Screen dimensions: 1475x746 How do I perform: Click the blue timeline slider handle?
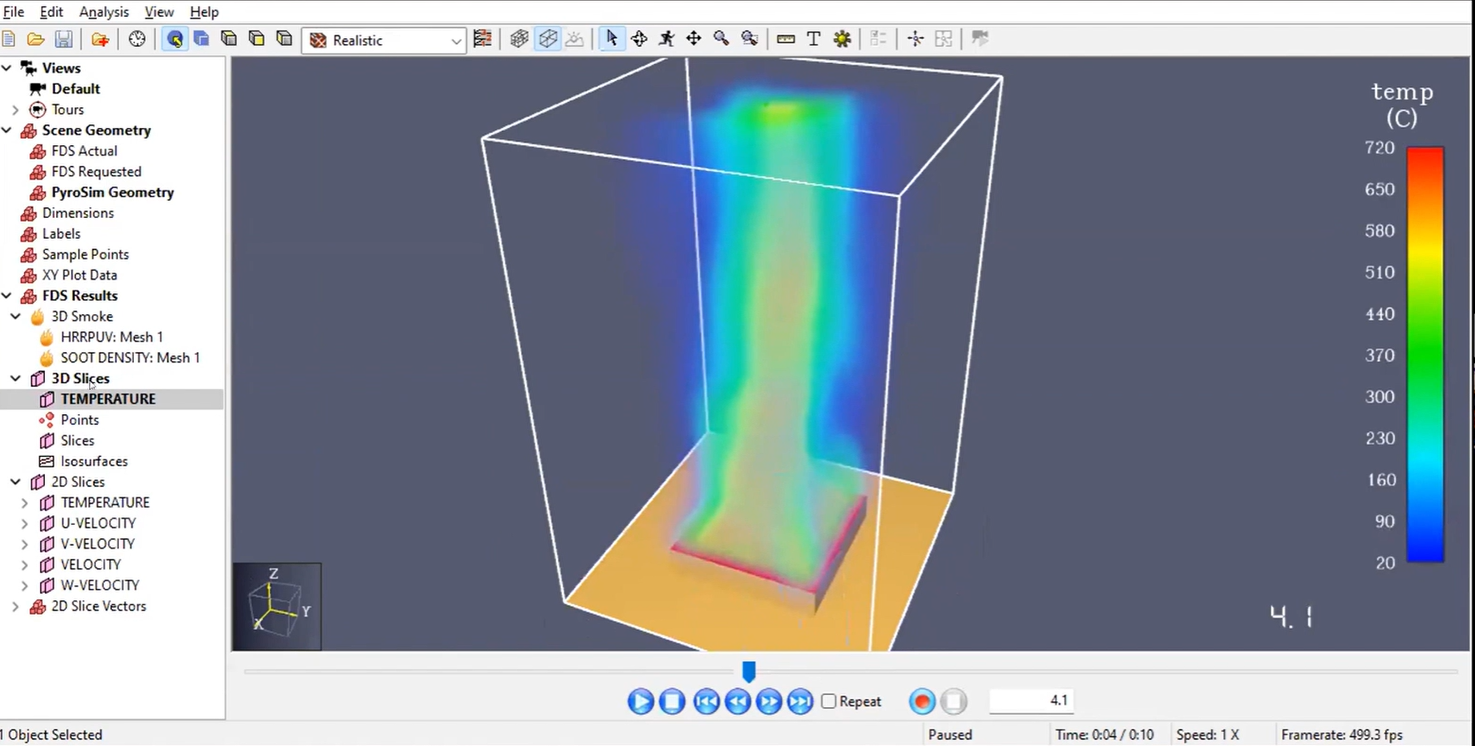748,671
